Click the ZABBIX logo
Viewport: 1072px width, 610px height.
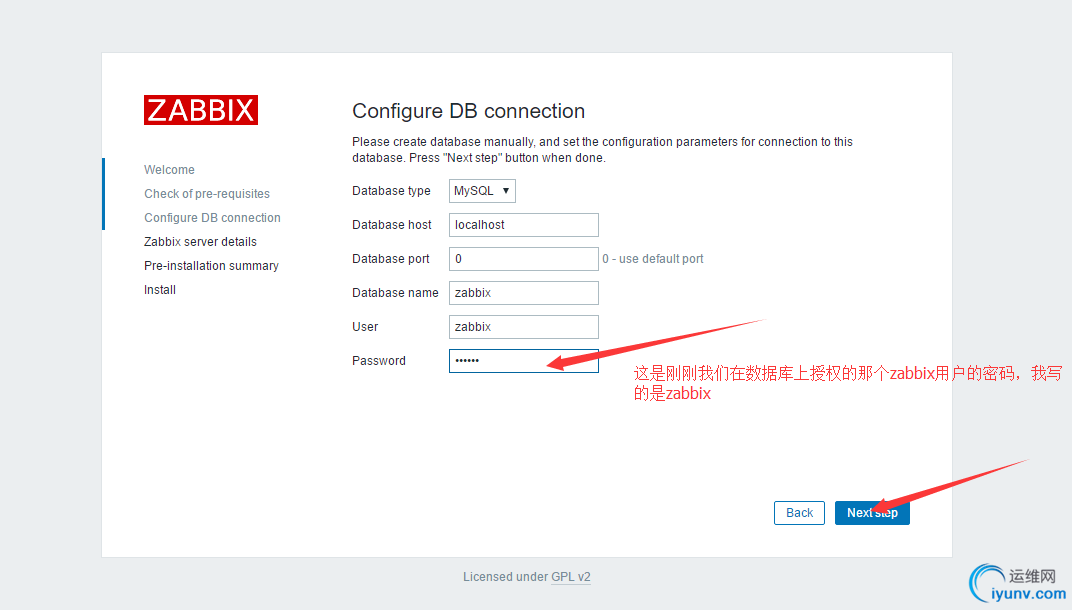[200, 110]
